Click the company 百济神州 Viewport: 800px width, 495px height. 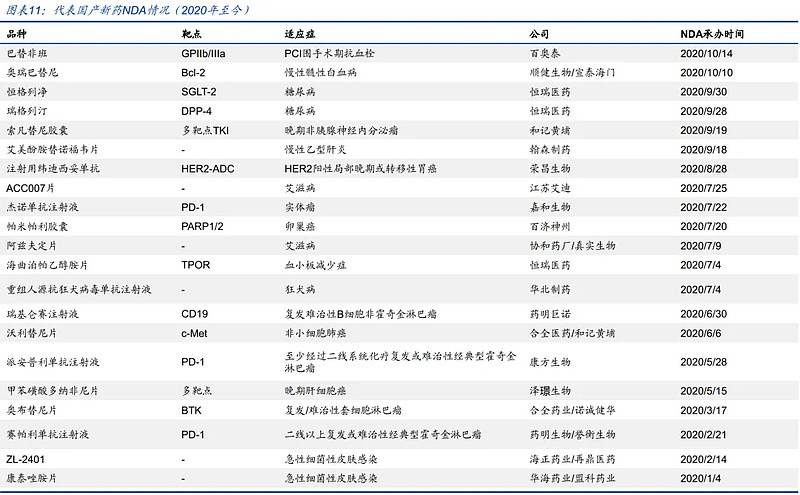pos(549,227)
